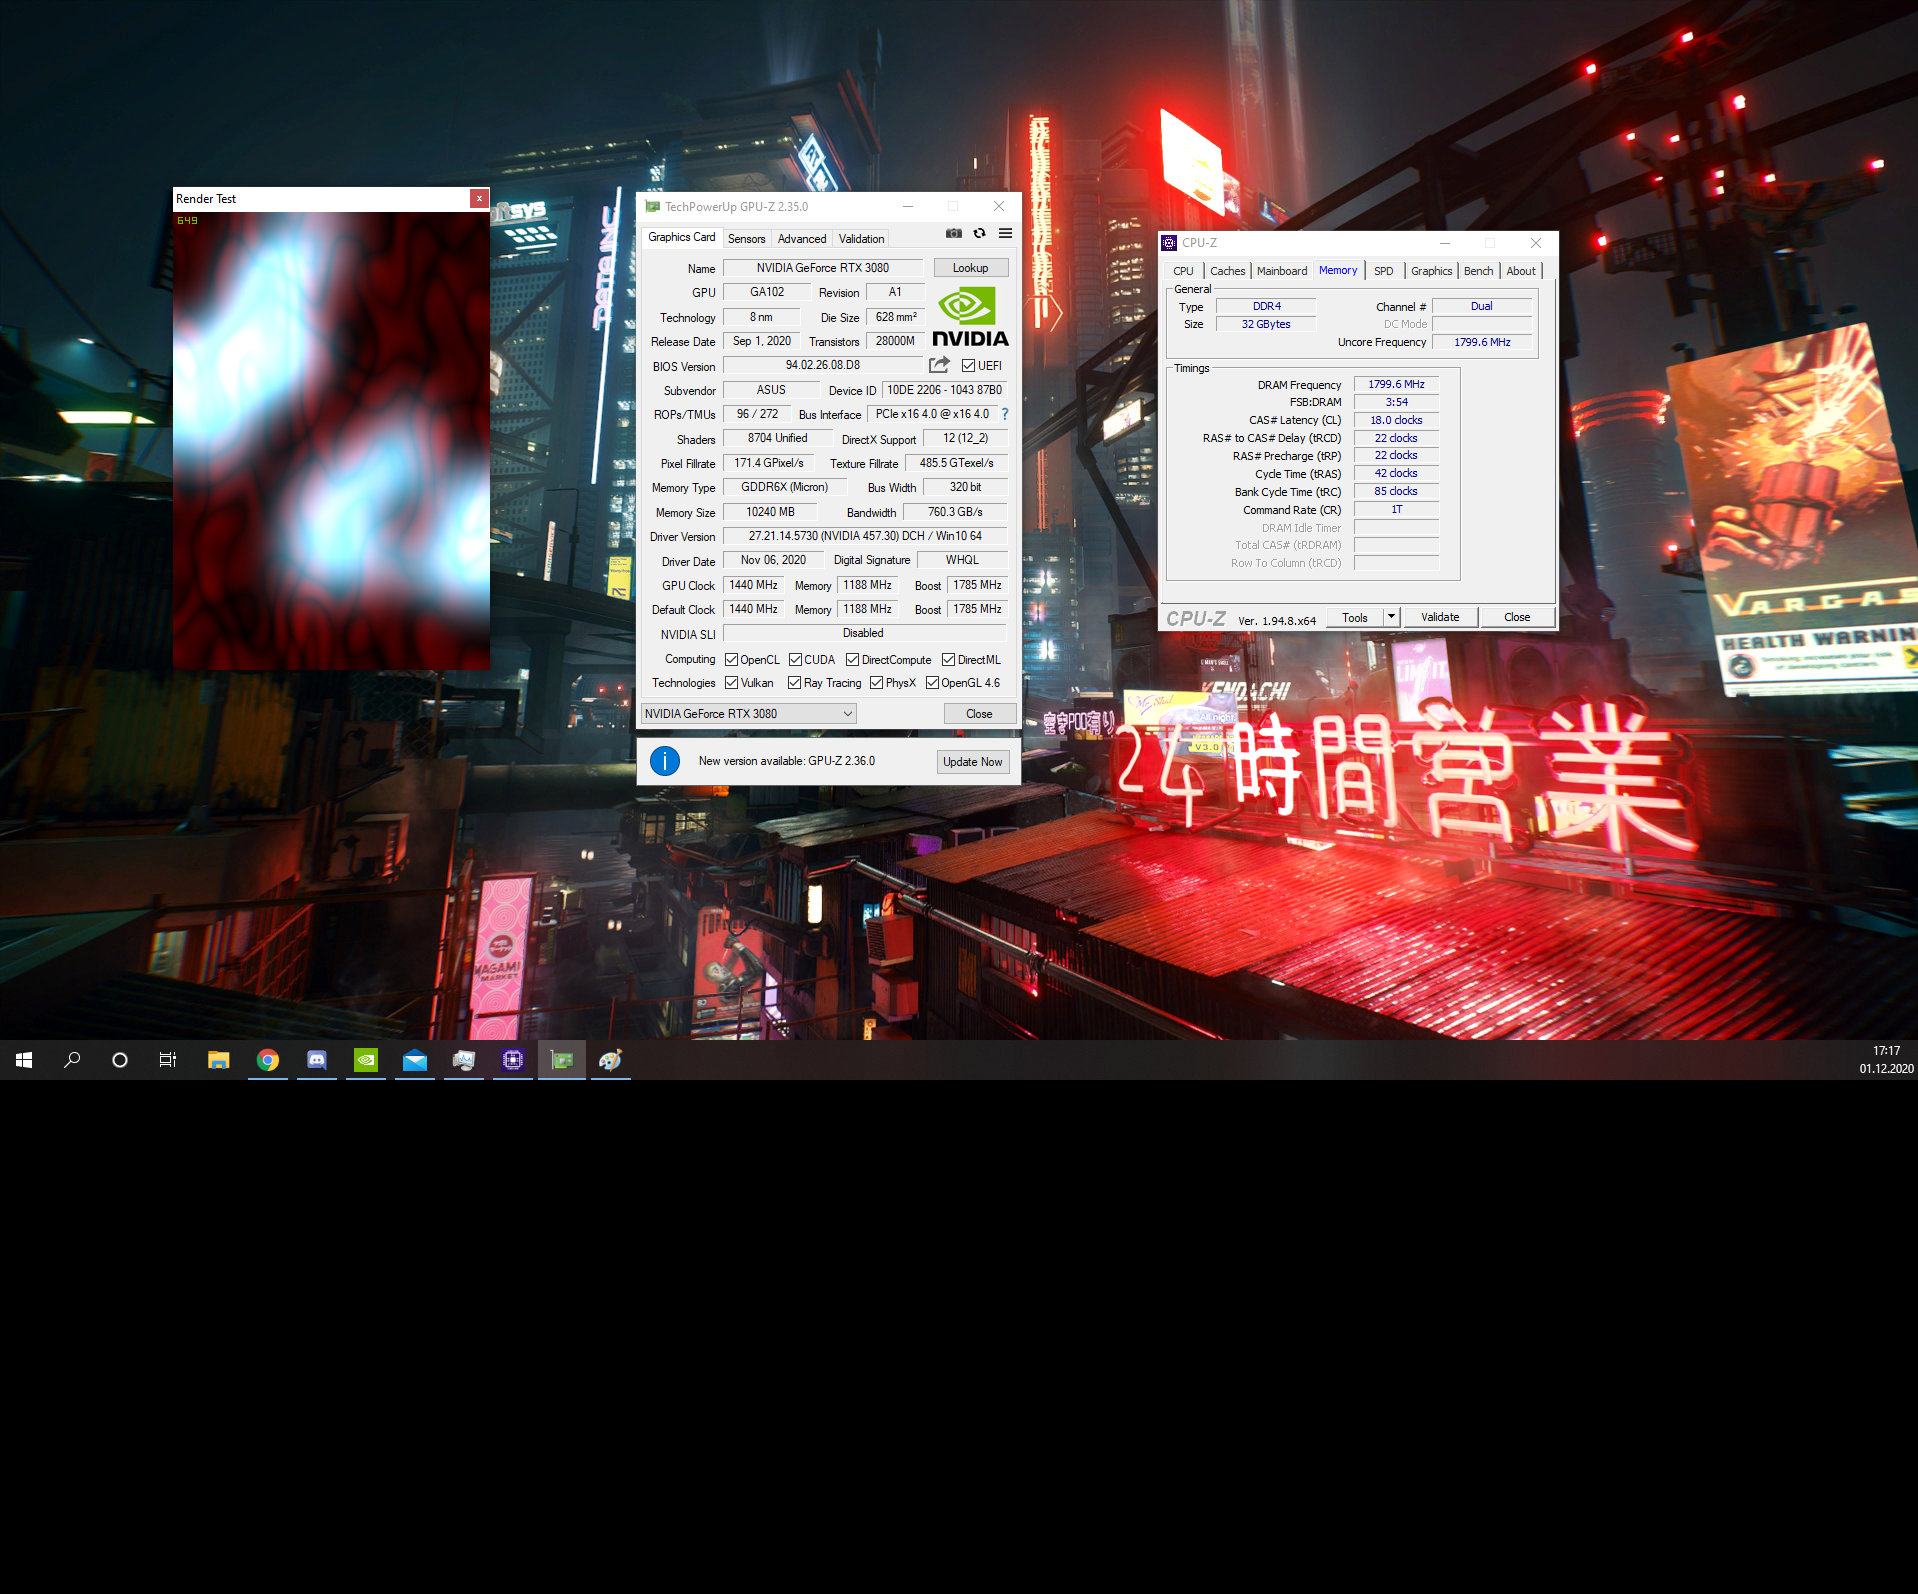This screenshot has height=1594, width=1918.
Task: Click the Driver Version field in GPU-Z
Action: [x=865, y=536]
